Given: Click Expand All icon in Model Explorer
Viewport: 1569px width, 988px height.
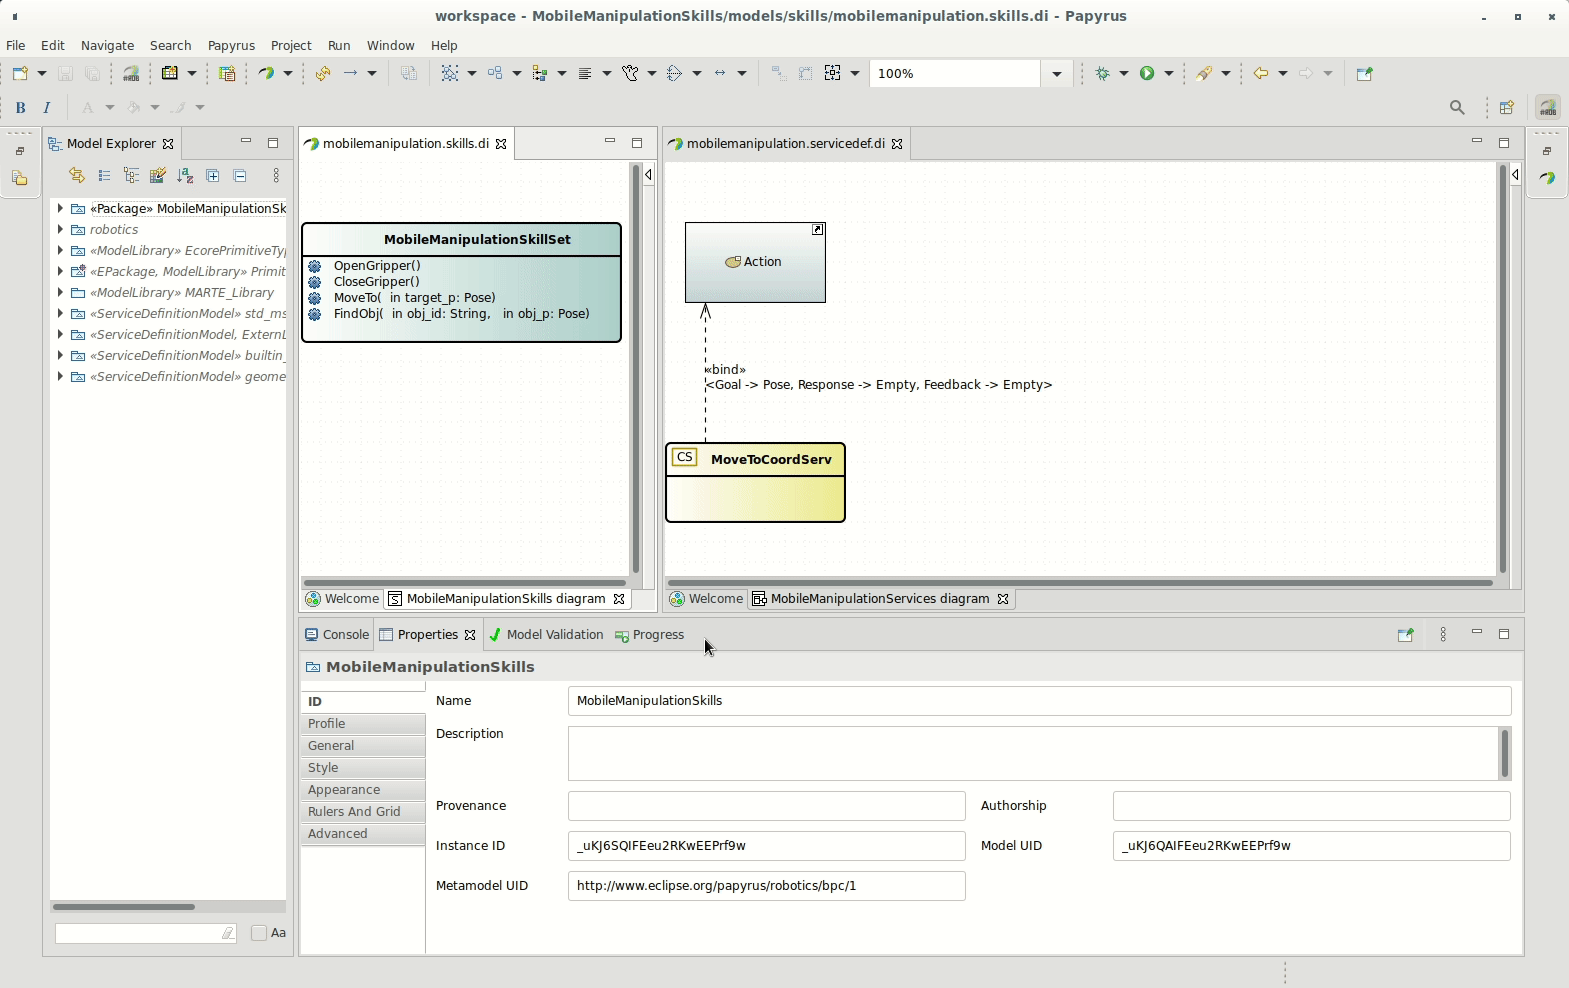Looking at the screenshot, I should (x=213, y=175).
